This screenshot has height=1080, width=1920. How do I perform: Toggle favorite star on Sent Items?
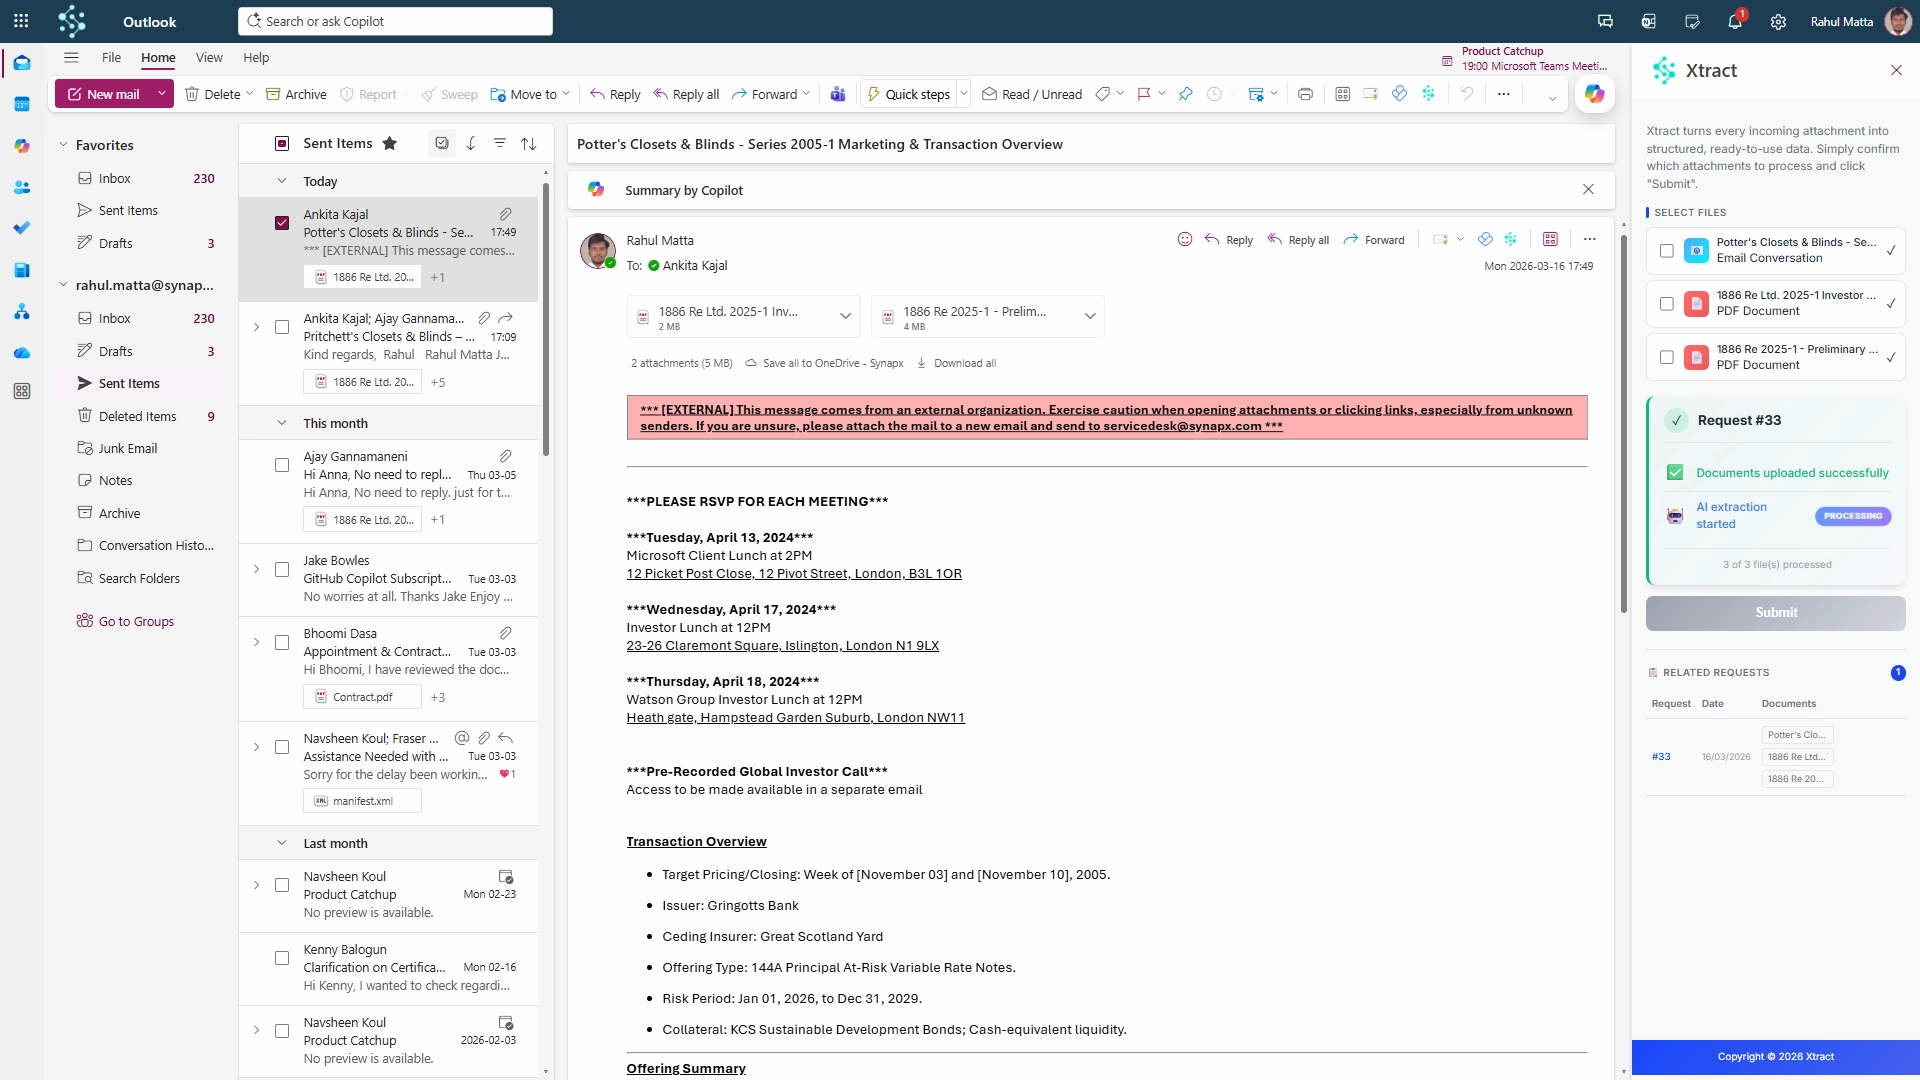[x=390, y=143]
